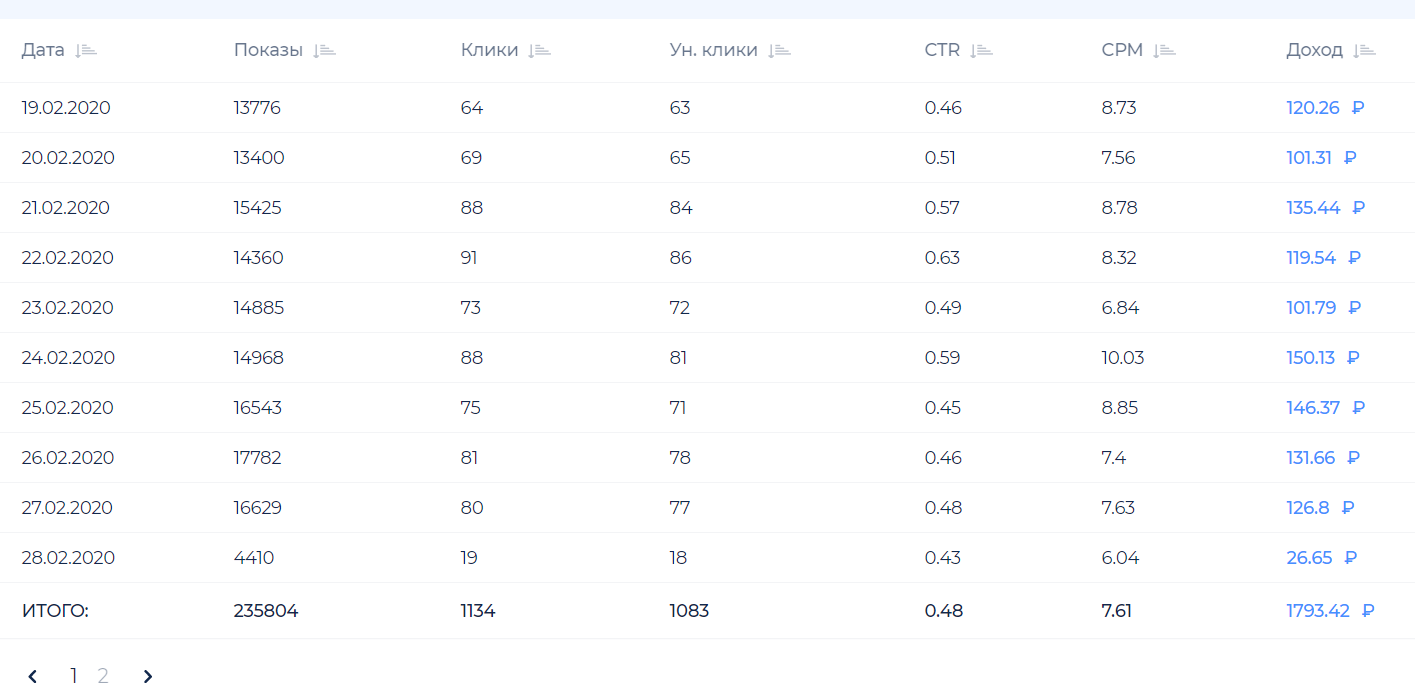
Task: Click the CTR sort icon
Action: pos(981,51)
